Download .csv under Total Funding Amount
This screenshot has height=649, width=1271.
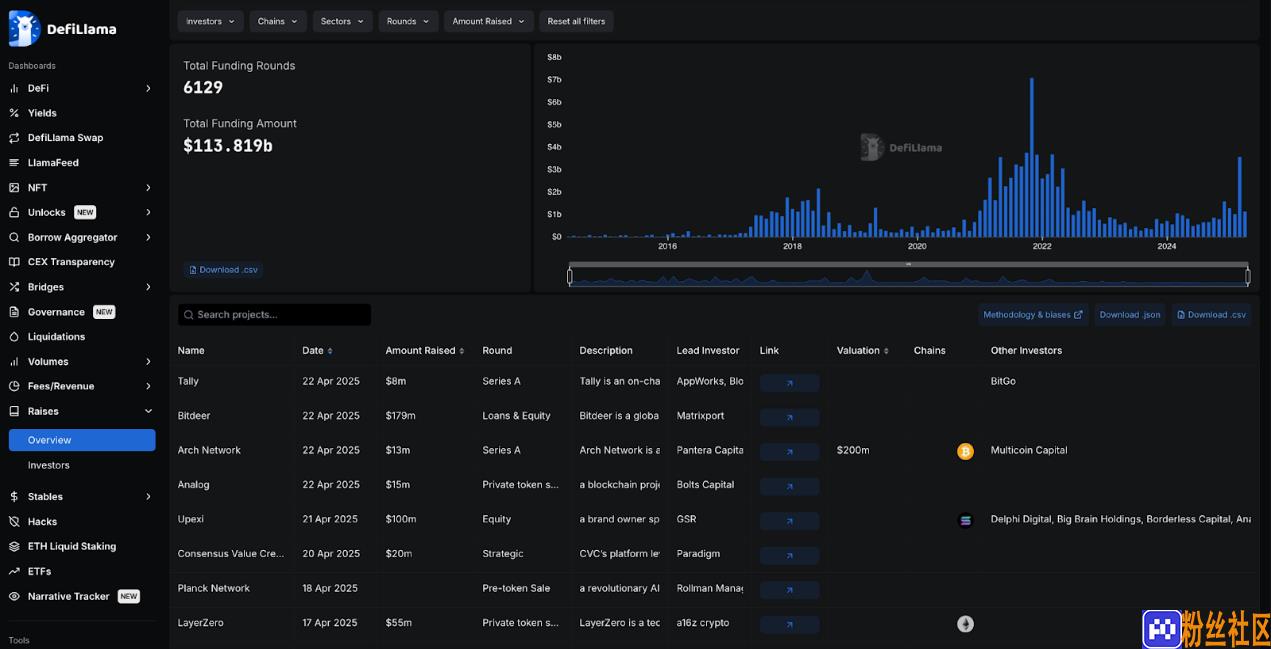pyautogui.click(x=222, y=270)
